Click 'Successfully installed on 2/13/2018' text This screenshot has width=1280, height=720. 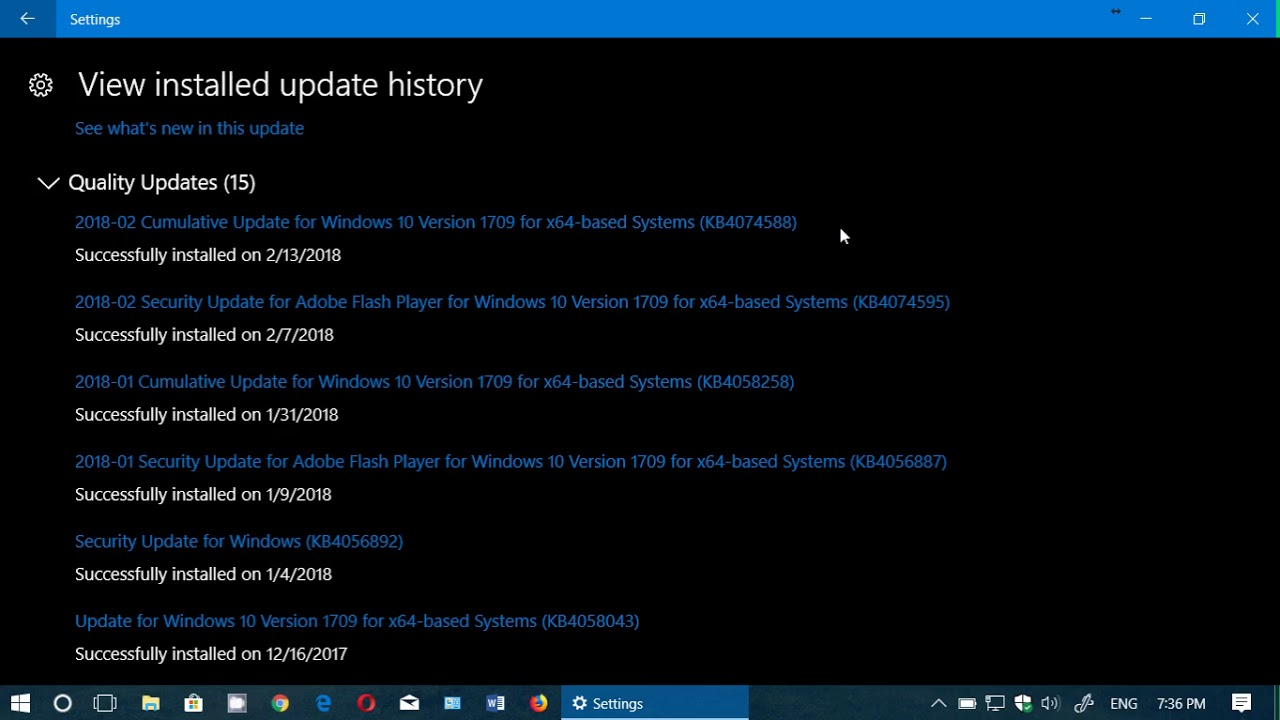click(x=208, y=255)
